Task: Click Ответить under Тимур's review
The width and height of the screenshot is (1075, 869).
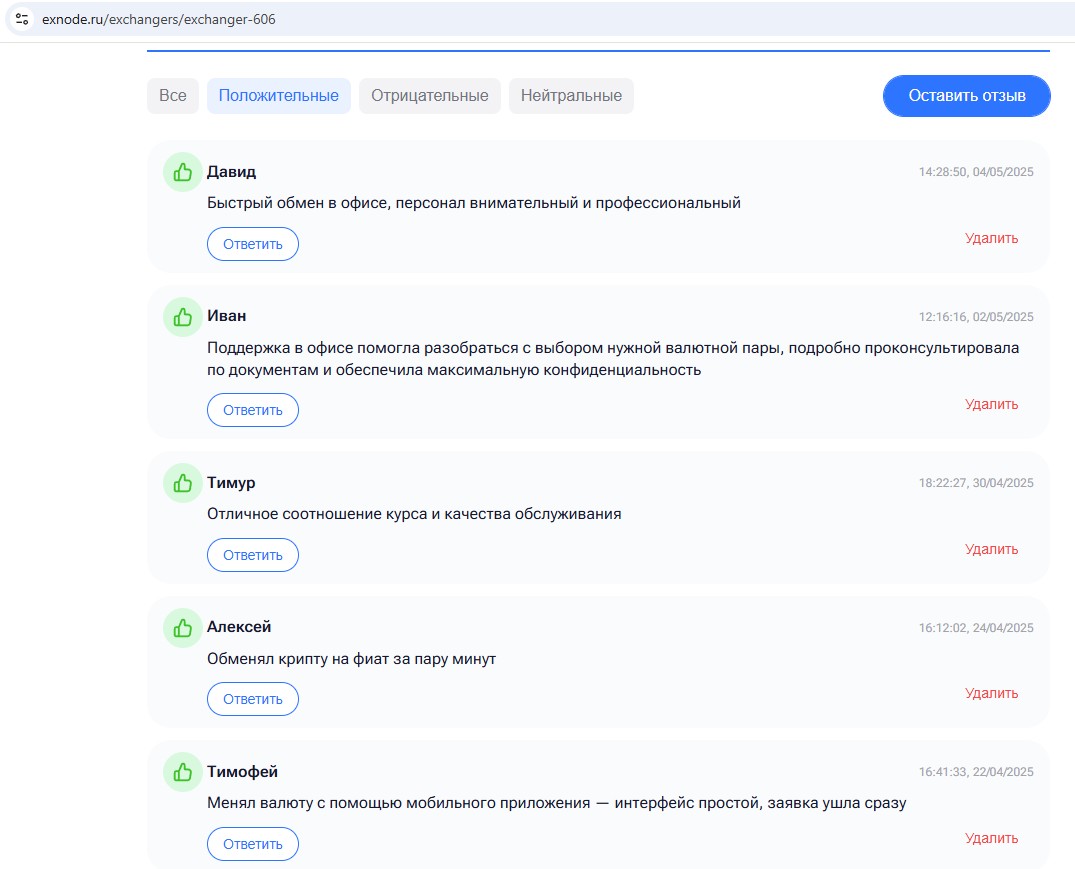Action: click(252, 555)
